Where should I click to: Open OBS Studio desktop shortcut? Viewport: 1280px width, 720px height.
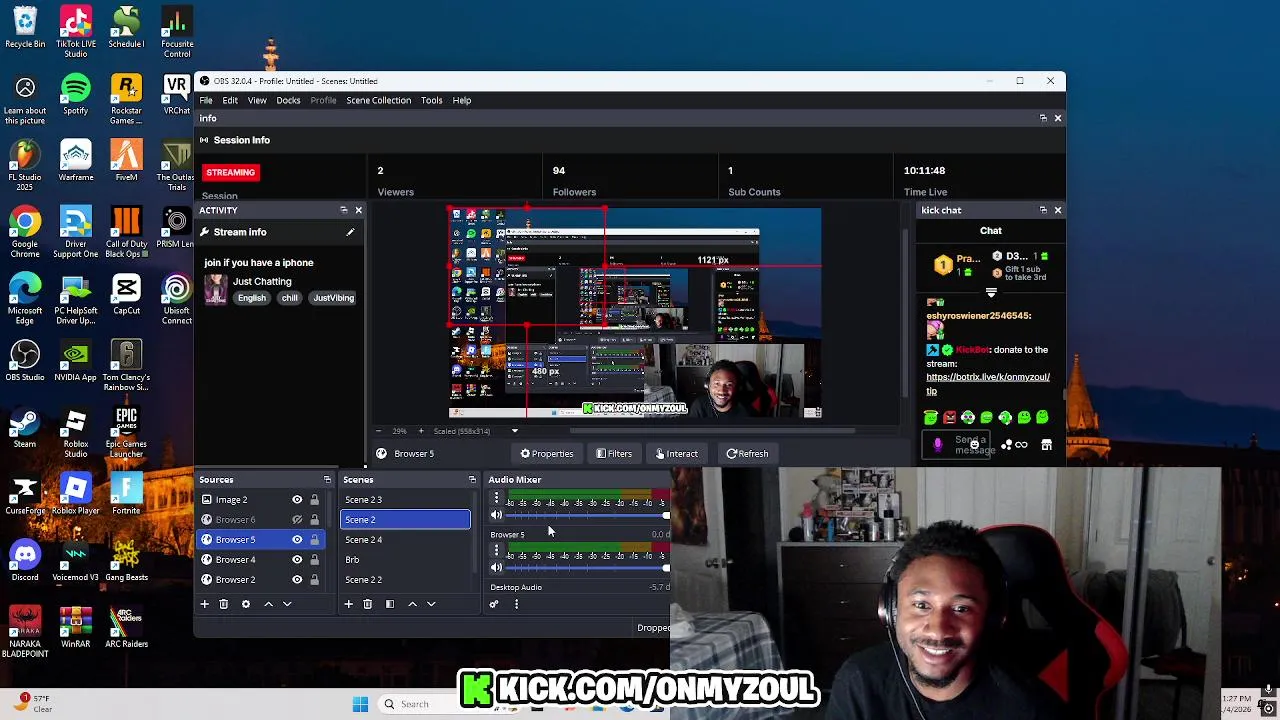(25, 360)
